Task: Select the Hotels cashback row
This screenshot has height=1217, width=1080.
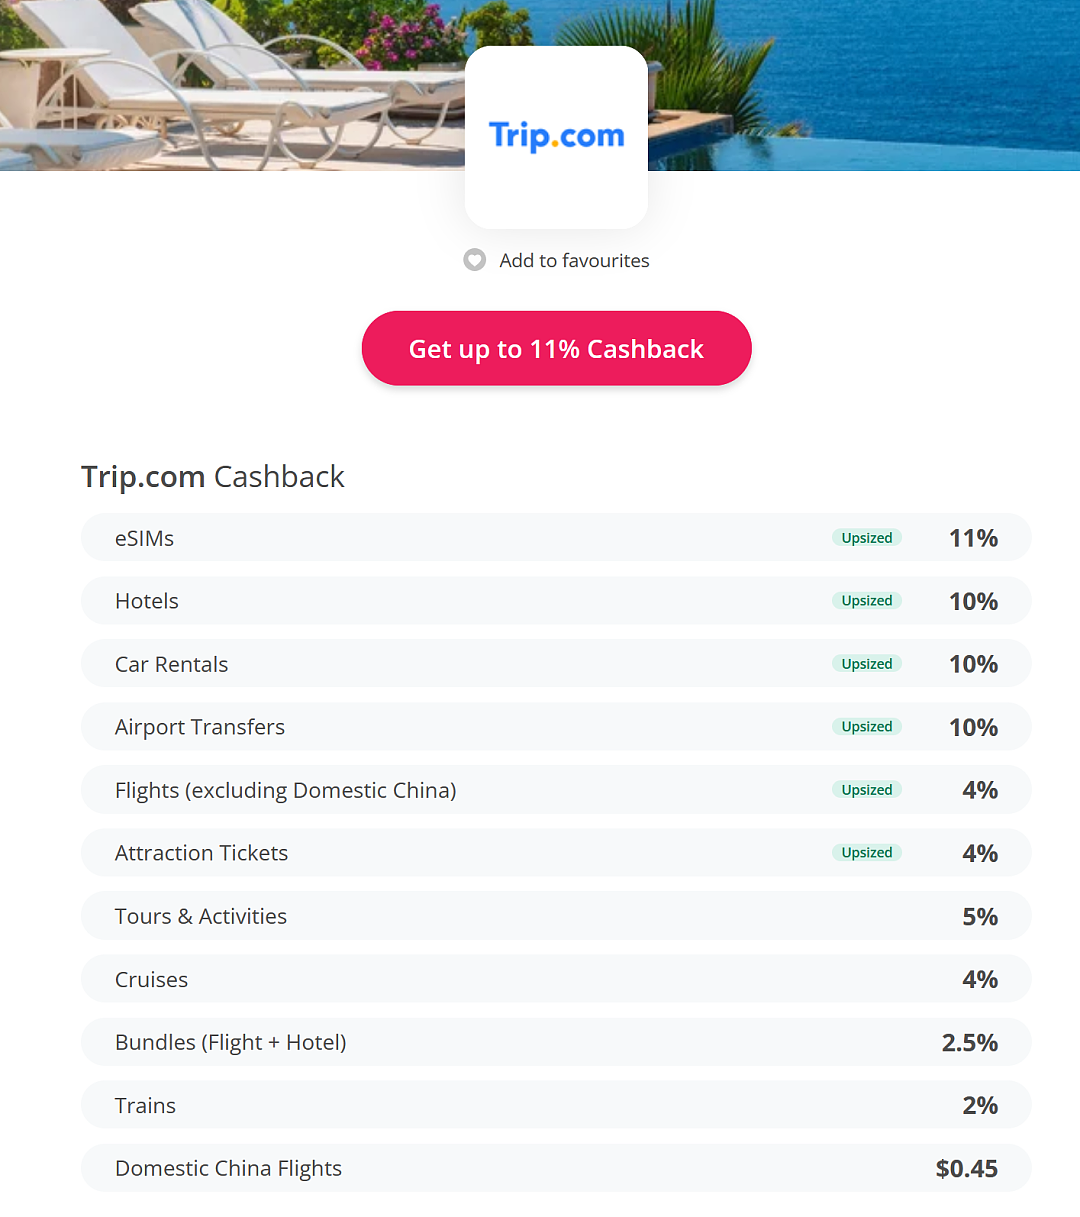Action: pos(556,601)
